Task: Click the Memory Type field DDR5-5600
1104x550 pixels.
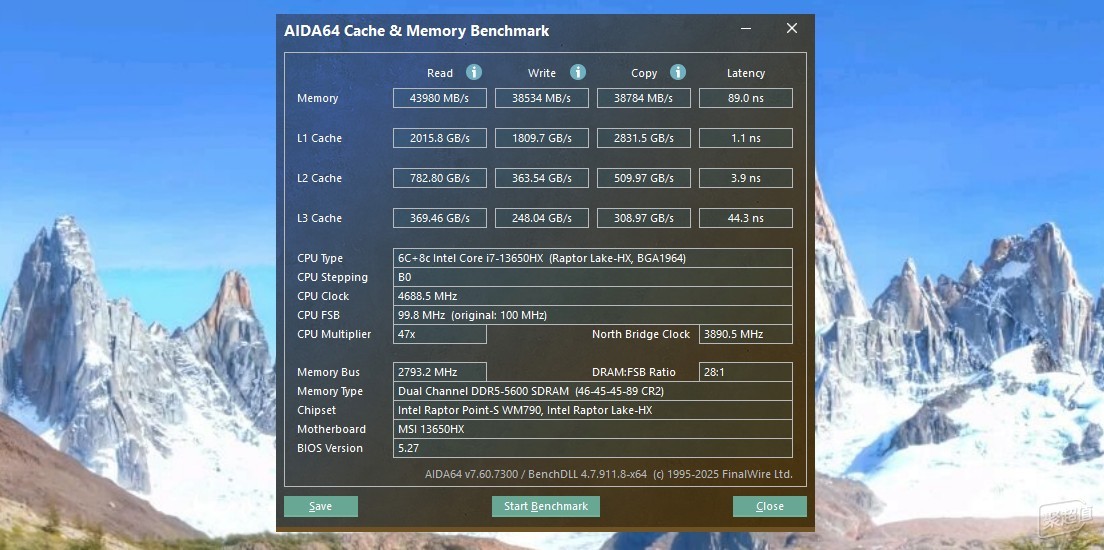Action: coord(593,391)
